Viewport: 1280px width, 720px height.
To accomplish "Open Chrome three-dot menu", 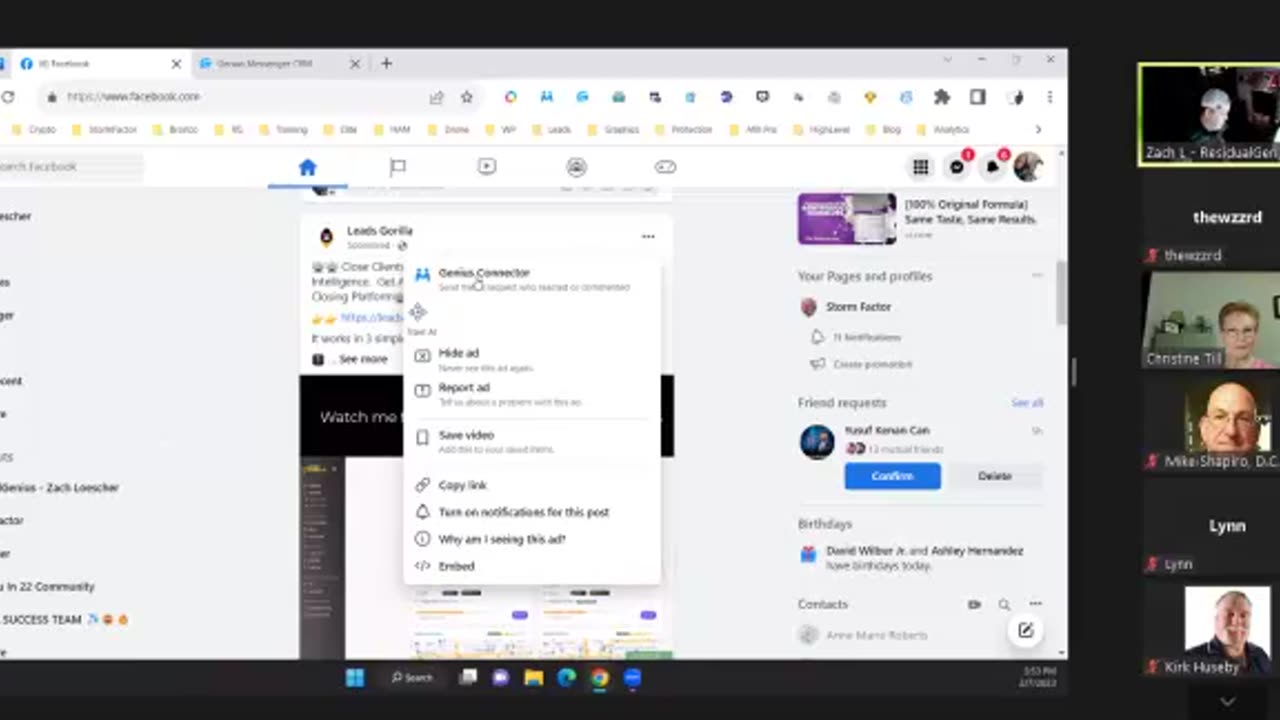I will (x=1049, y=97).
